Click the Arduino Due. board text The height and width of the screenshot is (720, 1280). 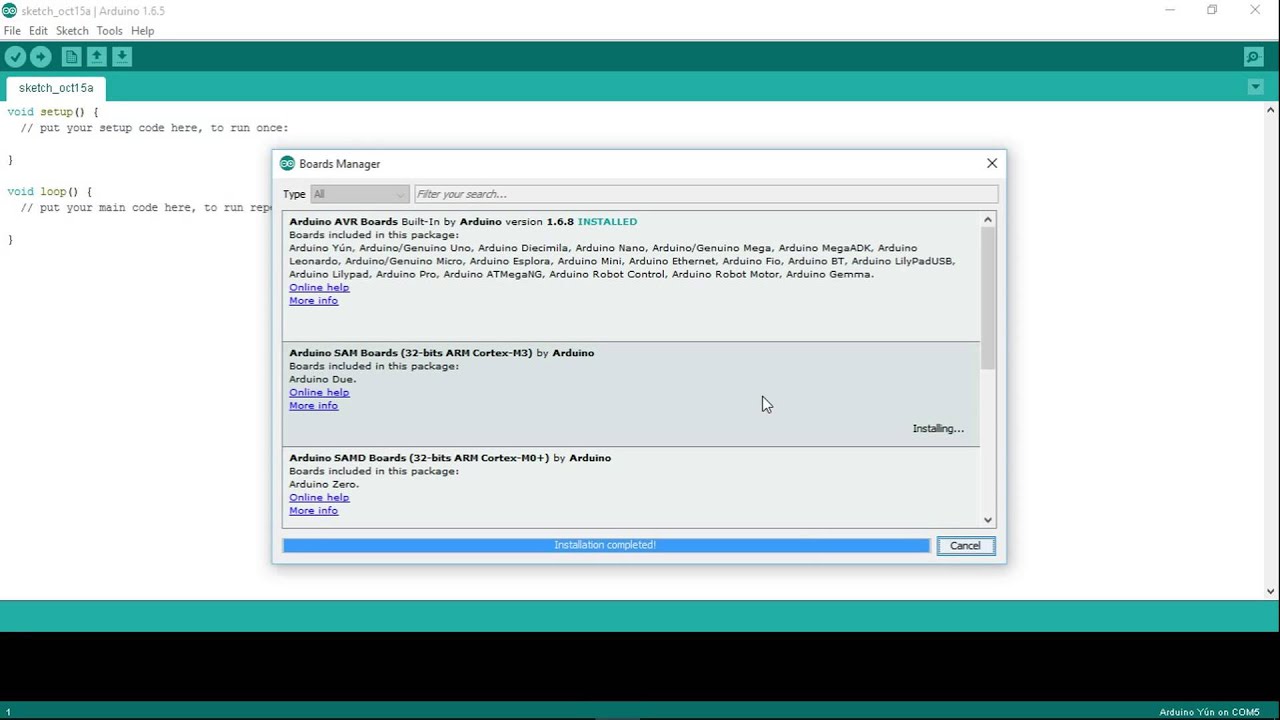323,379
